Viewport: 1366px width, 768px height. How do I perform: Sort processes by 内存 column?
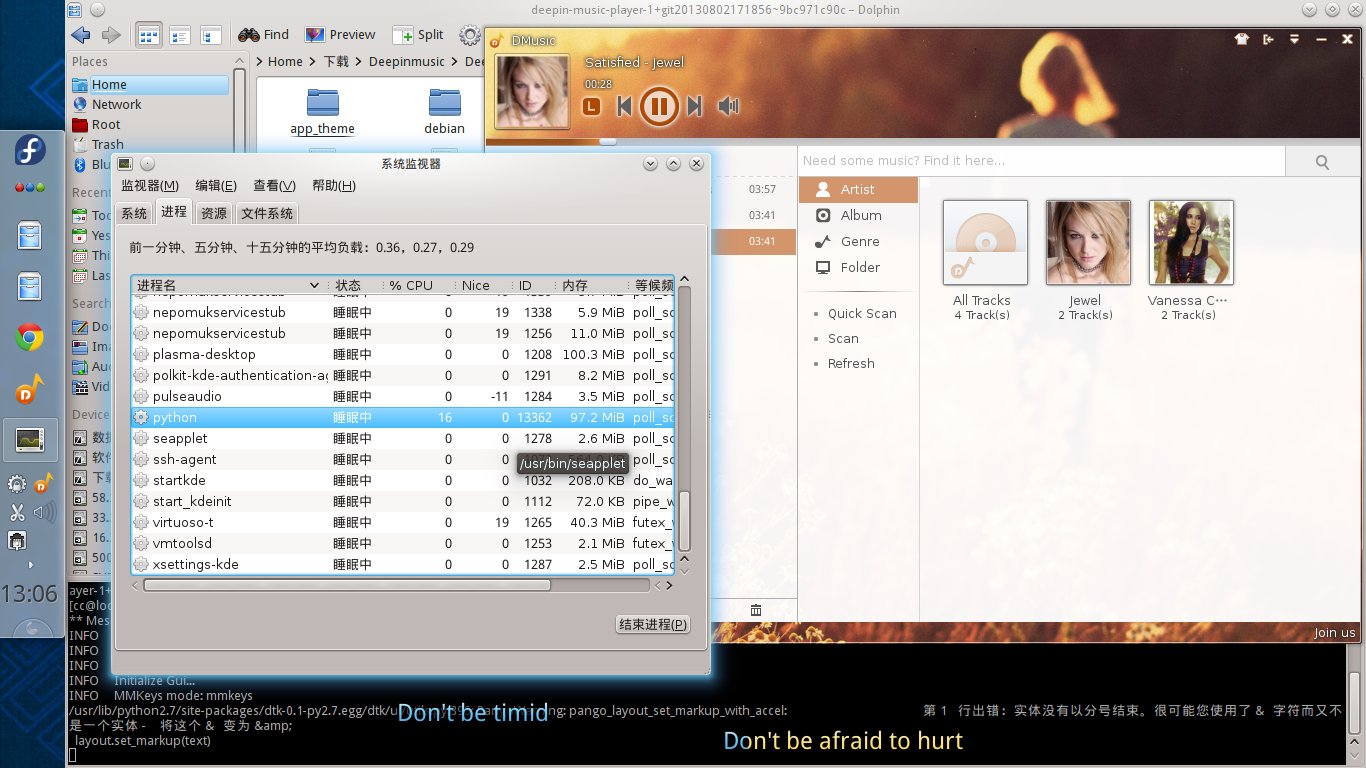click(x=592, y=286)
